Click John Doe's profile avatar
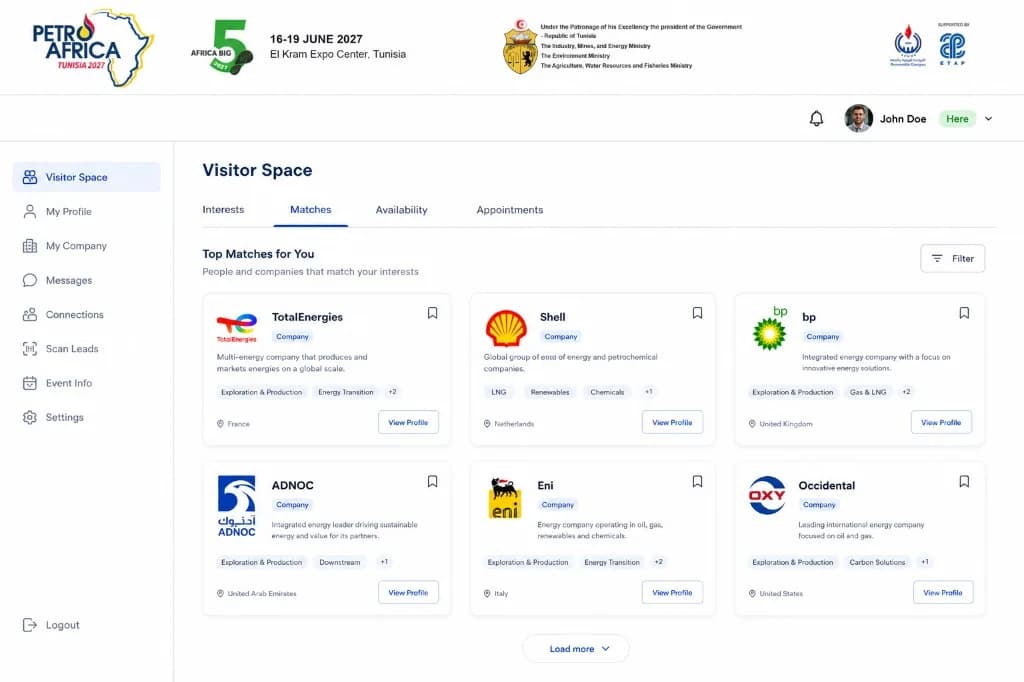Screen dimensions: 1024x682 [x=858, y=119]
